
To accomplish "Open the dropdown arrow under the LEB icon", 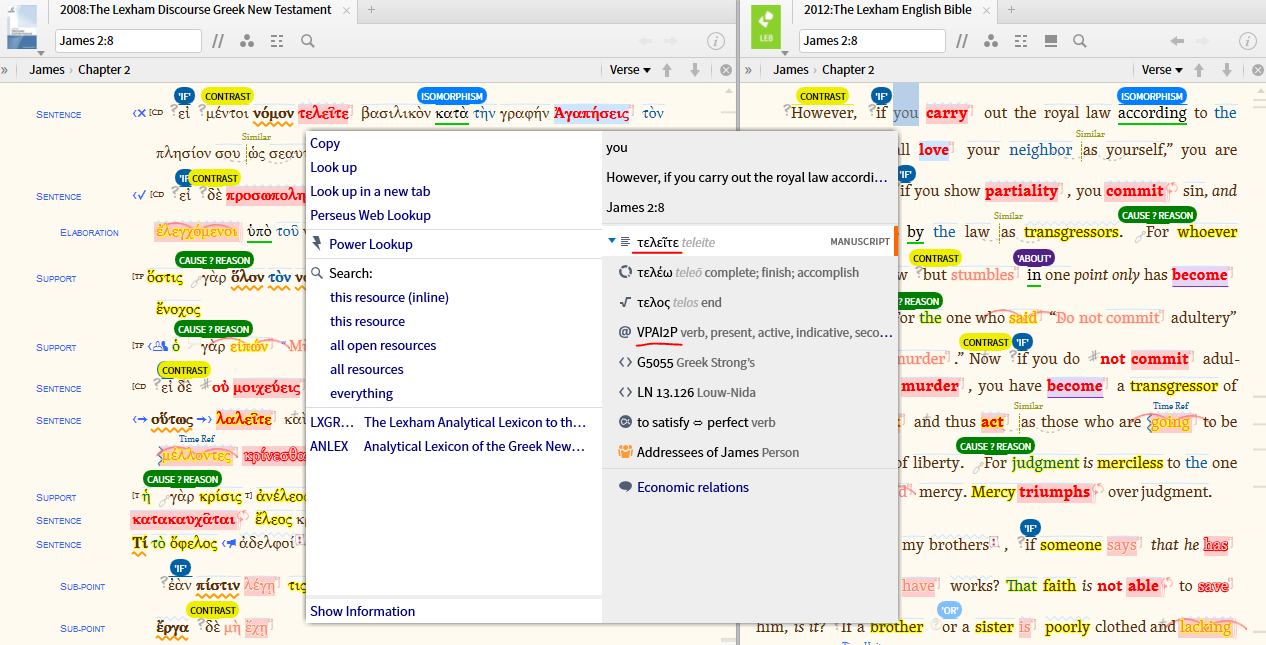I will [785, 53].
